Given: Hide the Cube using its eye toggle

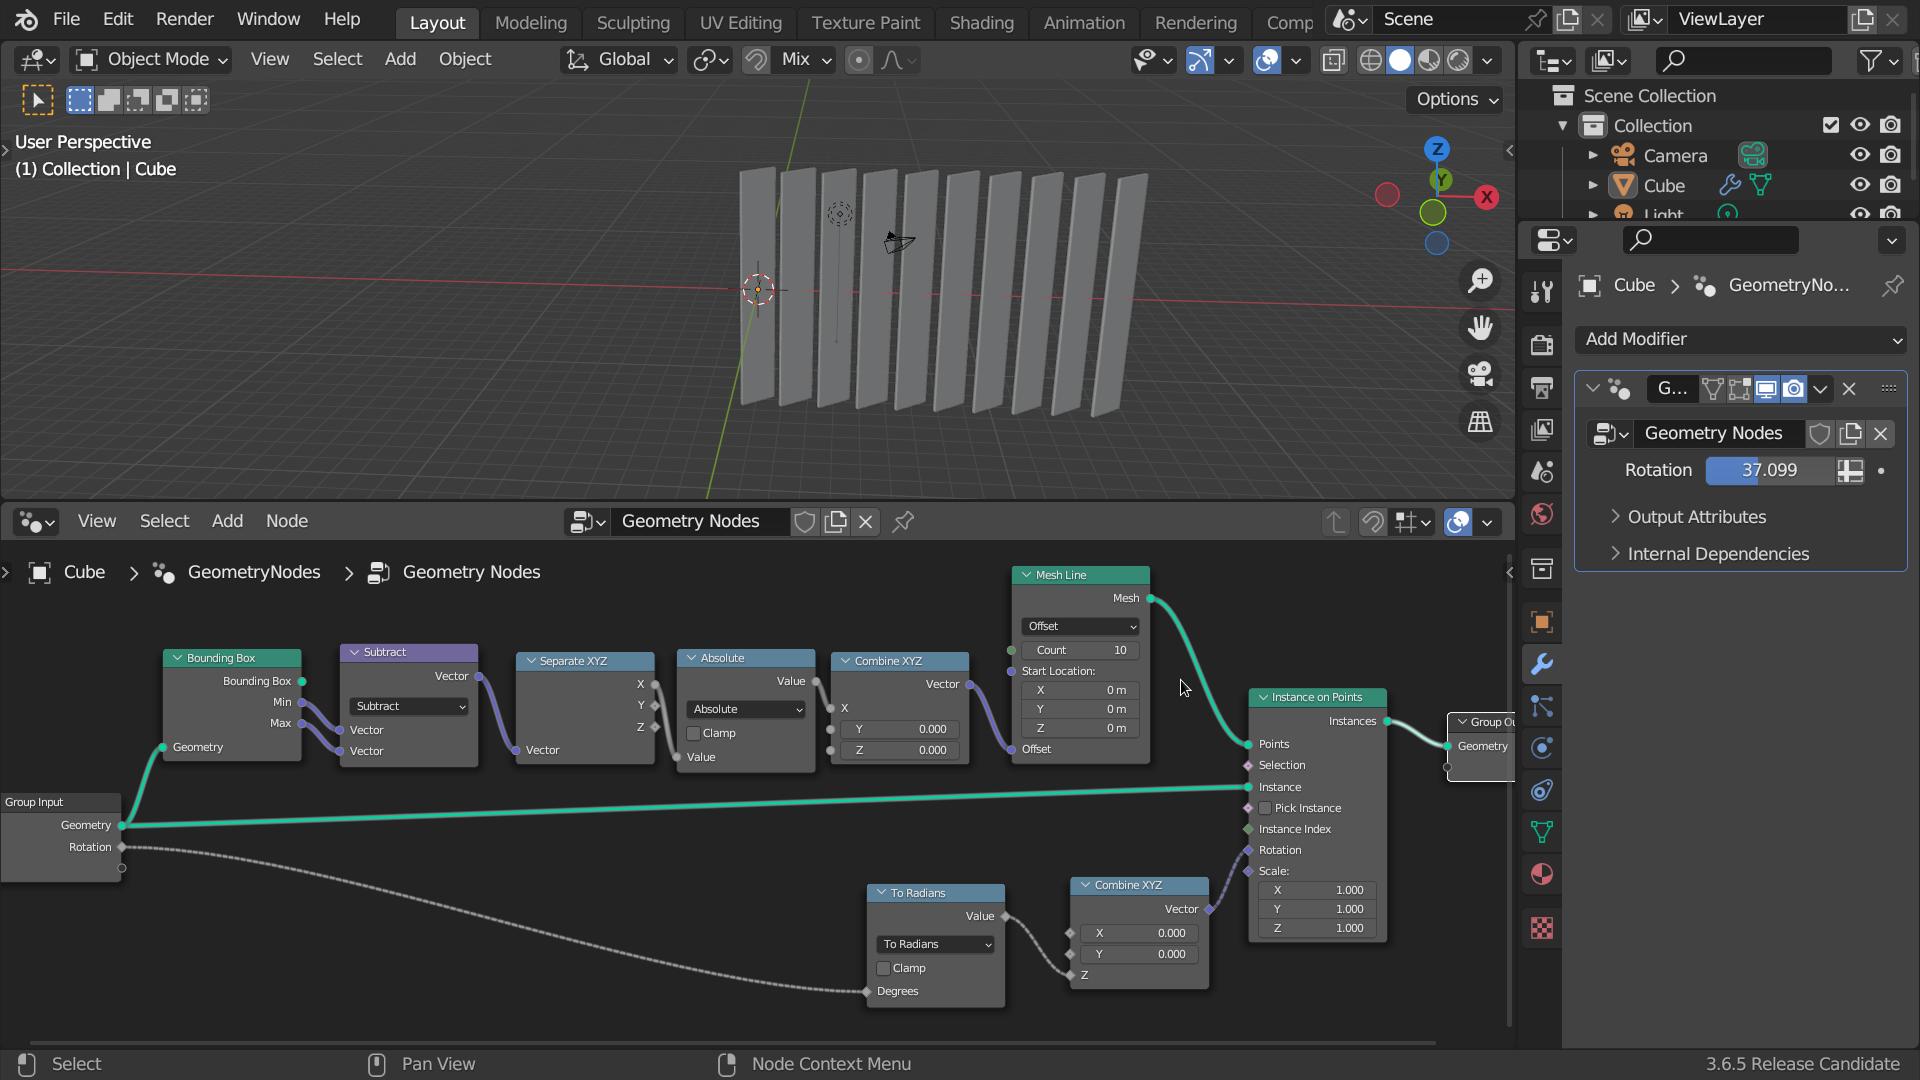Looking at the screenshot, I should coord(1859,185).
